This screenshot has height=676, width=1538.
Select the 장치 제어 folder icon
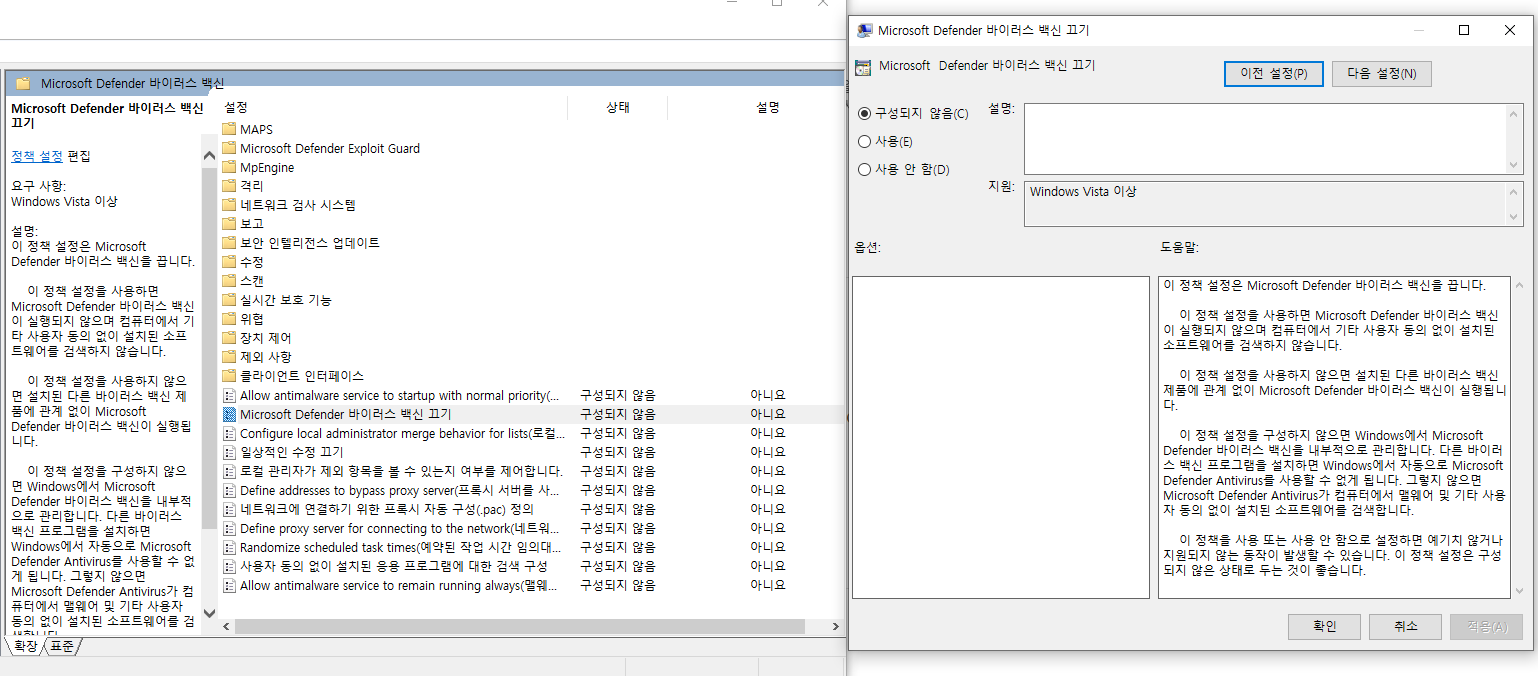pyautogui.click(x=229, y=338)
